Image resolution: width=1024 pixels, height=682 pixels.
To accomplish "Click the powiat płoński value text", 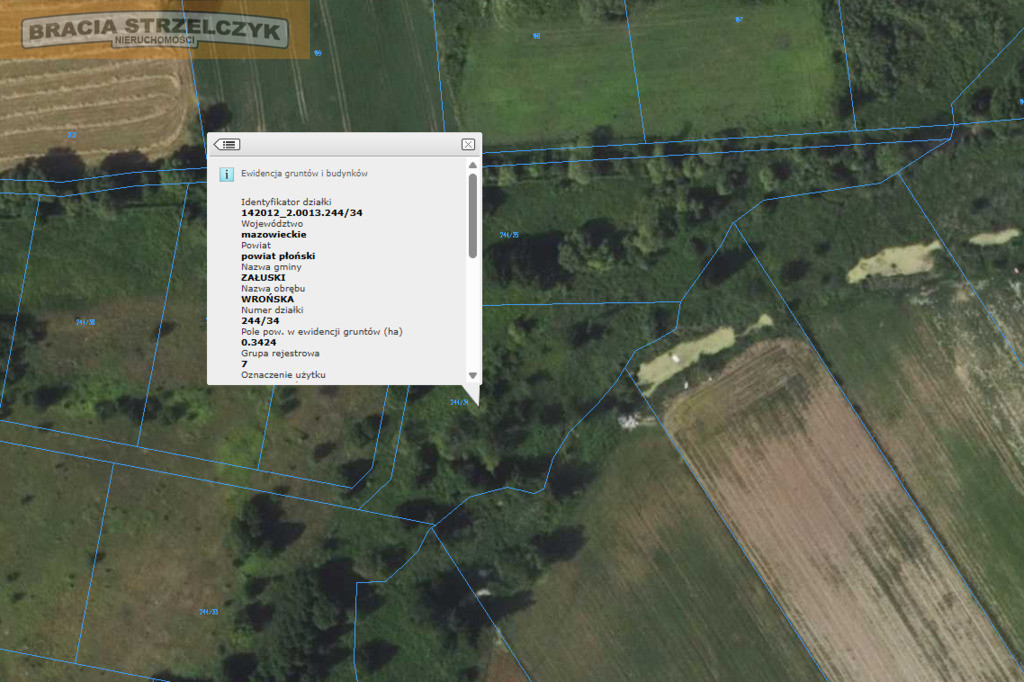I will point(278,256).
